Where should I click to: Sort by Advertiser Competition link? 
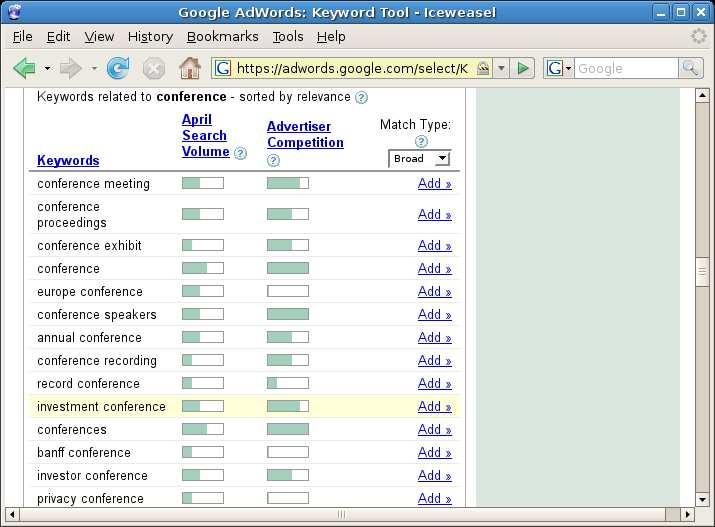click(x=305, y=134)
